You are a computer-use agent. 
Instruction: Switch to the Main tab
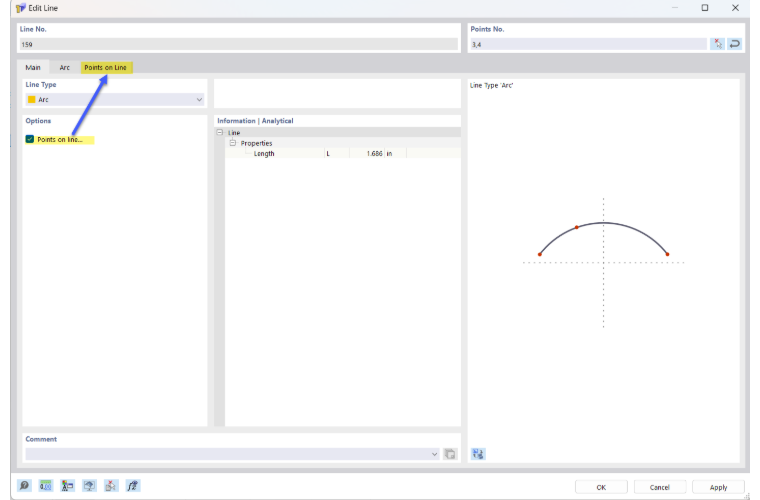[x=33, y=67]
